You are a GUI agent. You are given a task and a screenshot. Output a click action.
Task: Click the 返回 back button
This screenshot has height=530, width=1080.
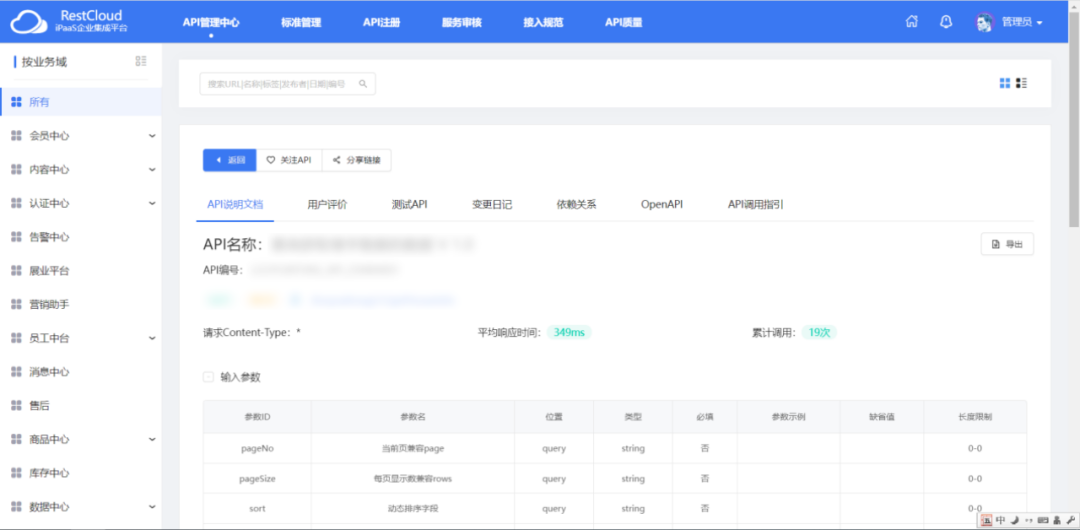pos(229,160)
